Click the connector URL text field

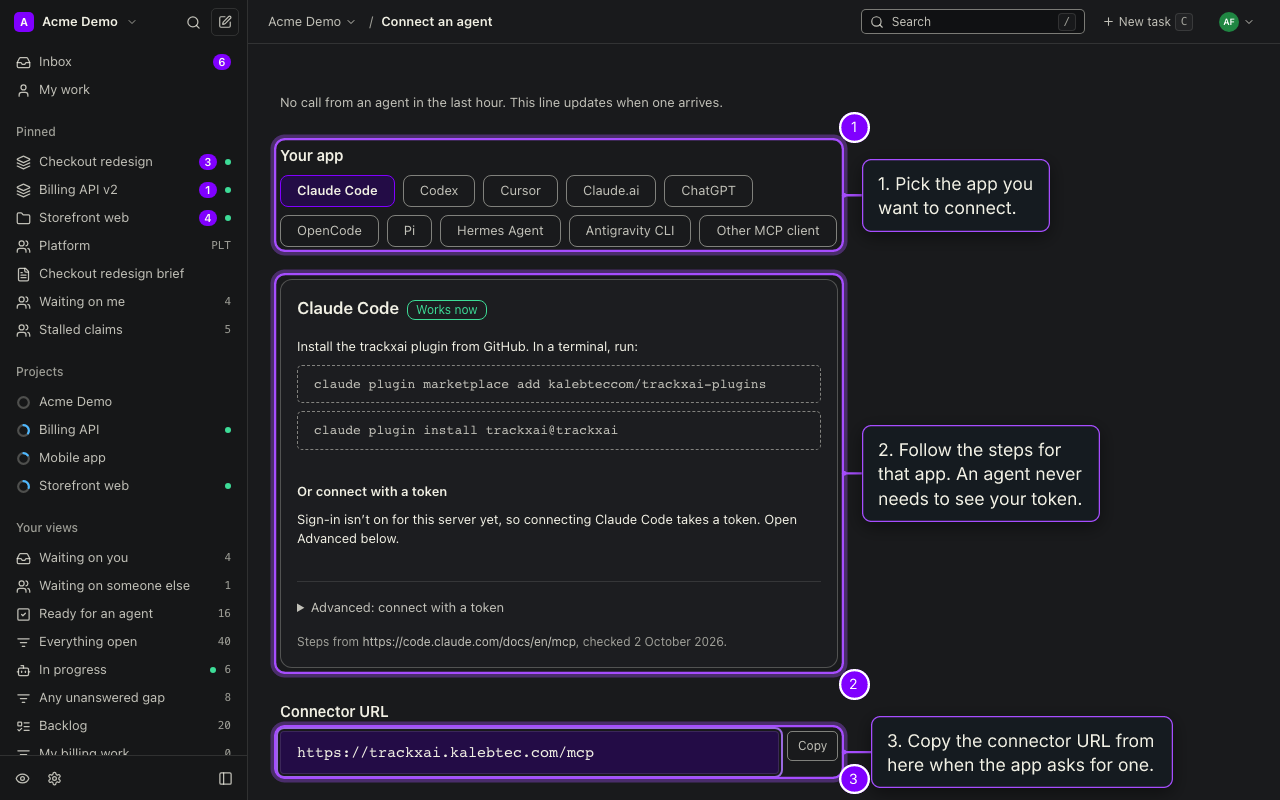pyautogui.click(x=530, y=753)
